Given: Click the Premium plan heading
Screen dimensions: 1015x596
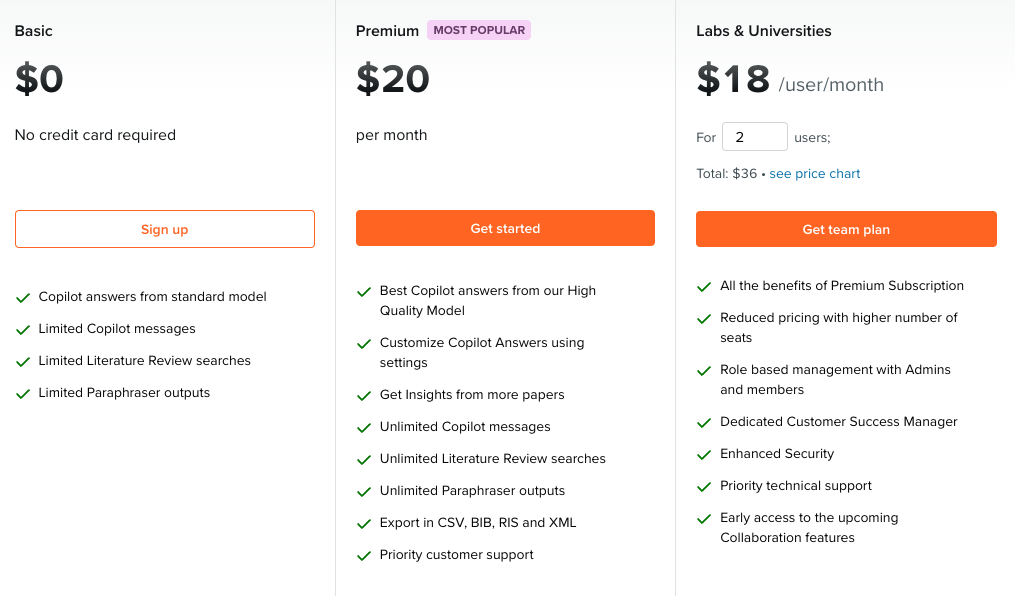Looking at the screenshot, I should 387,31.
